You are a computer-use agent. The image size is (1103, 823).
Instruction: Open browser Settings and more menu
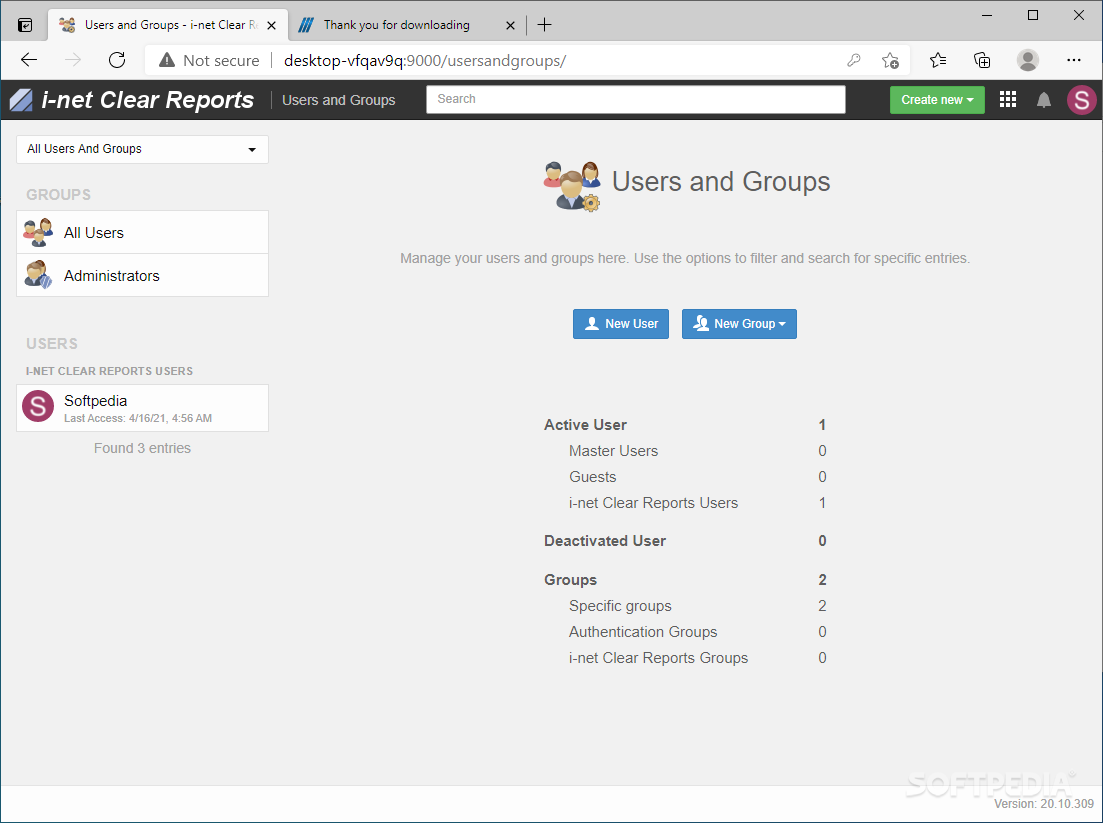pos(1073,60)
